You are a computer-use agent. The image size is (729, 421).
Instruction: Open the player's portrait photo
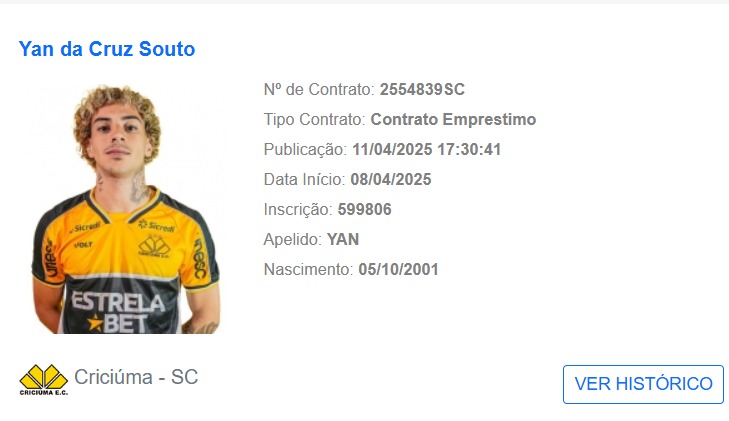point(126,209)
